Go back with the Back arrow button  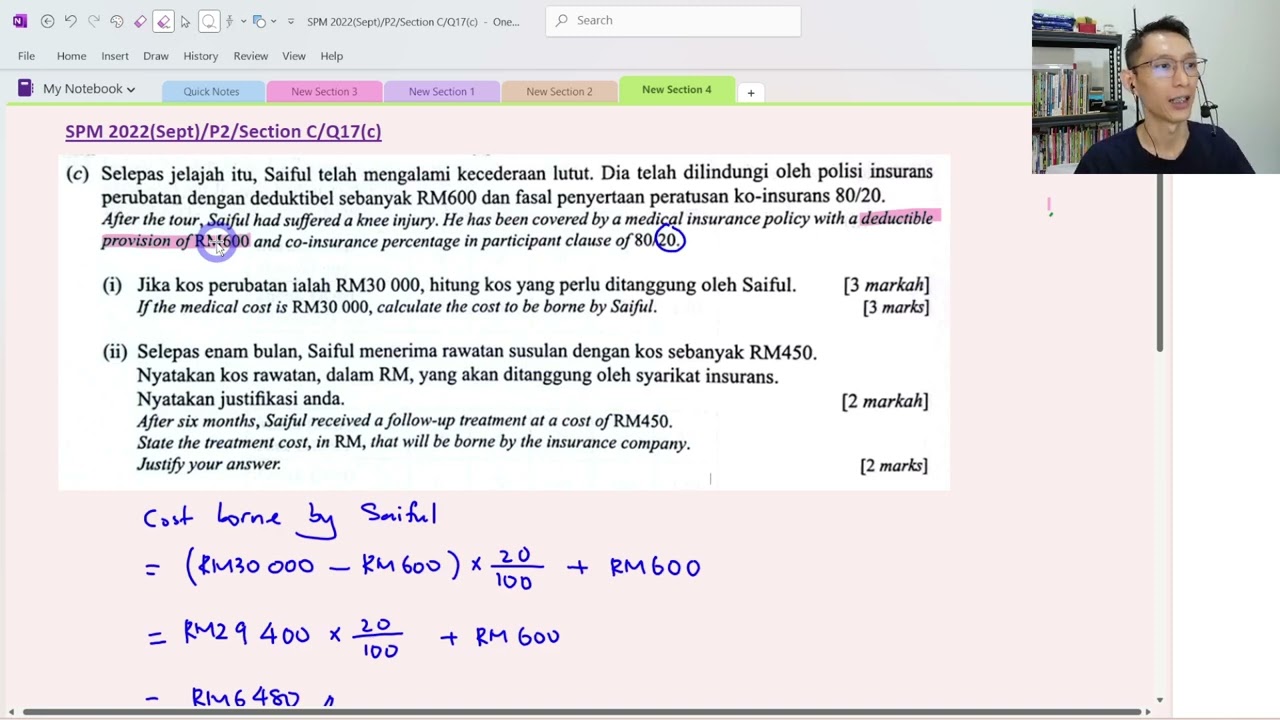click(x=47, y=21)
